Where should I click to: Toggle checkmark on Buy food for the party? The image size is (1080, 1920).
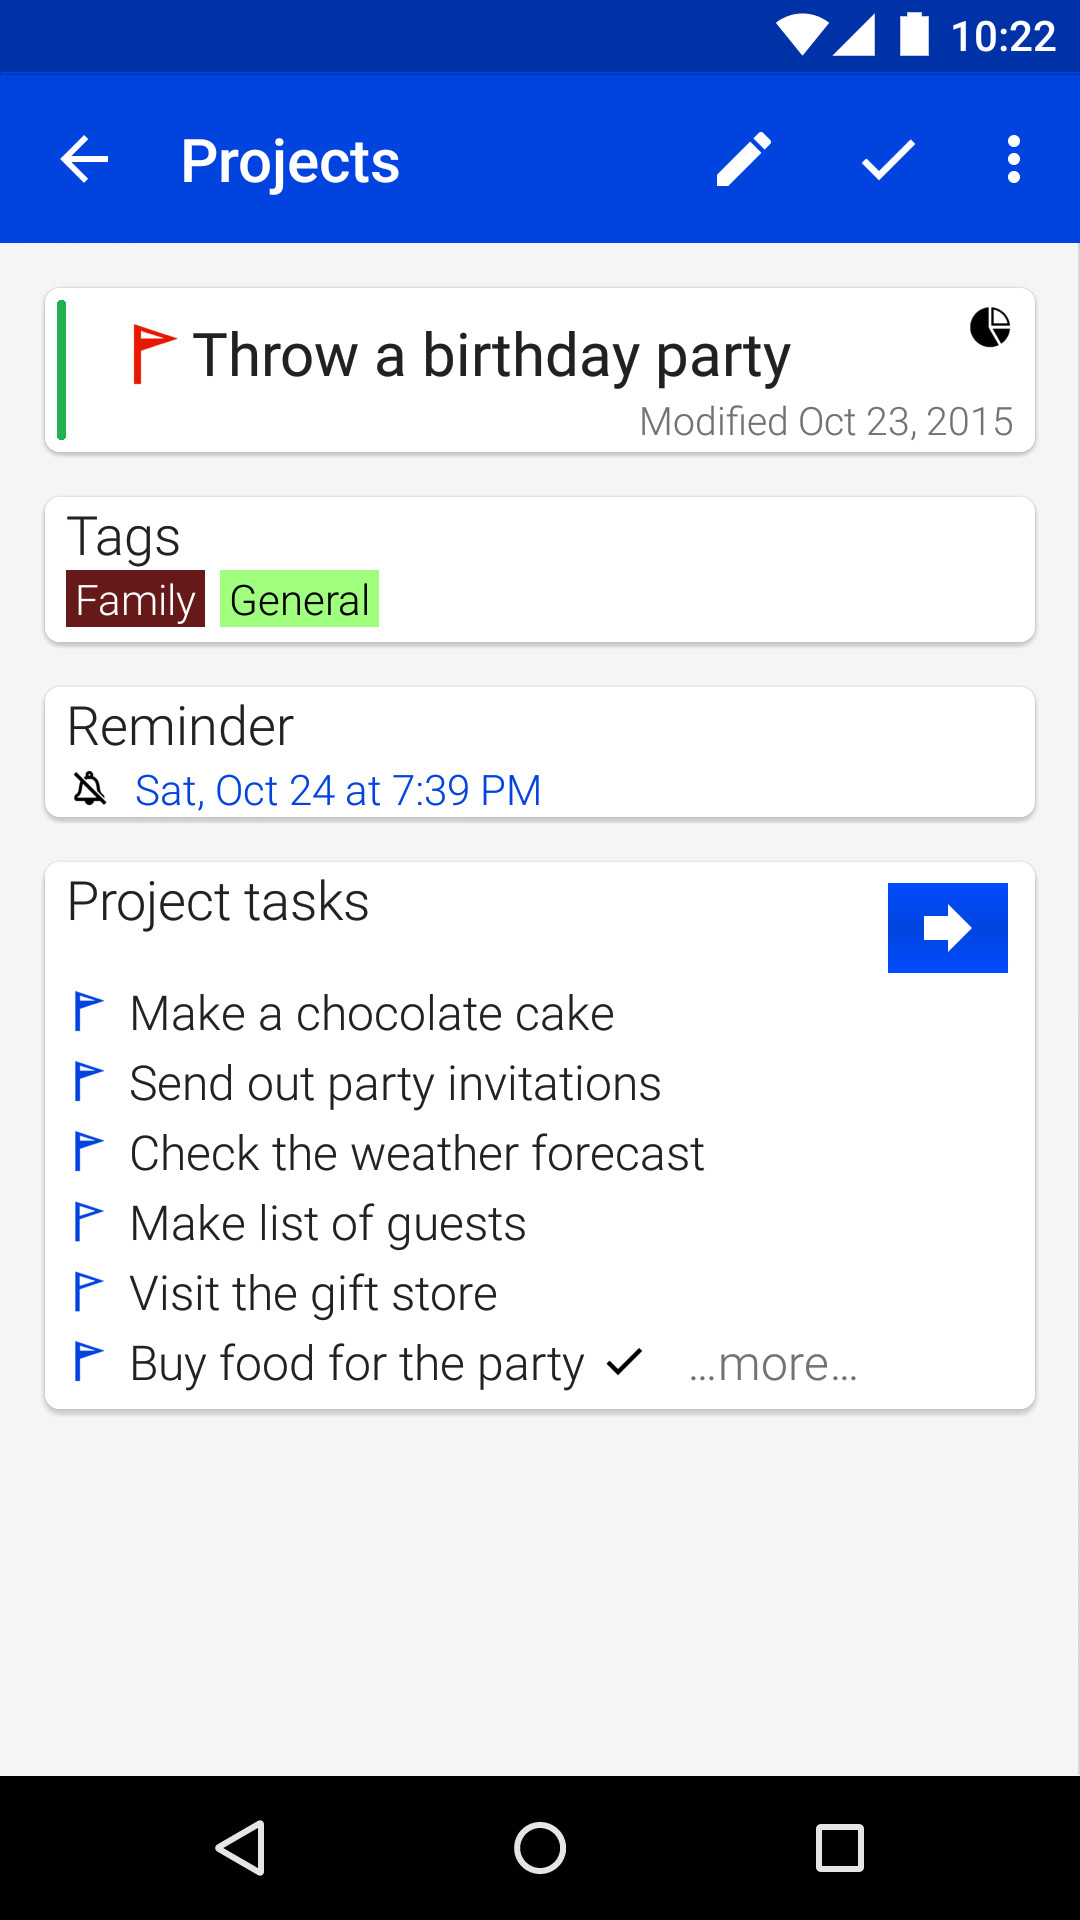(x=625, y=1362)
